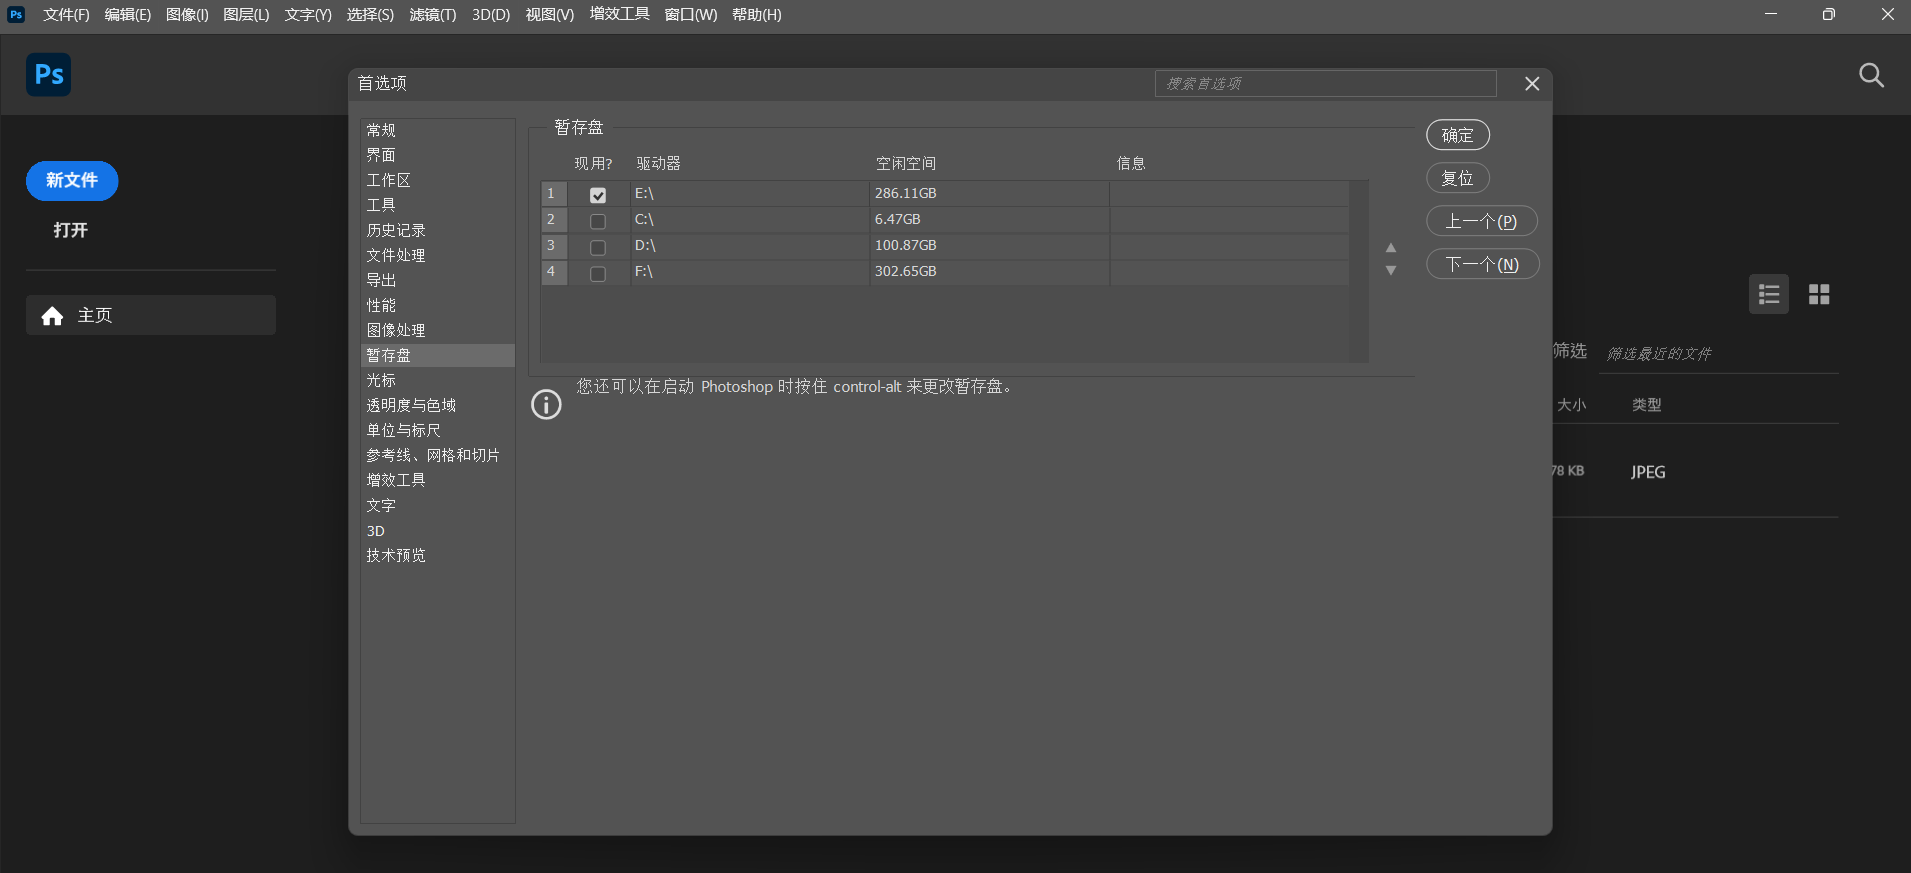1911x873 pixels.
Task: Click the E:\ drive cell
Action: tap(750, 193)
